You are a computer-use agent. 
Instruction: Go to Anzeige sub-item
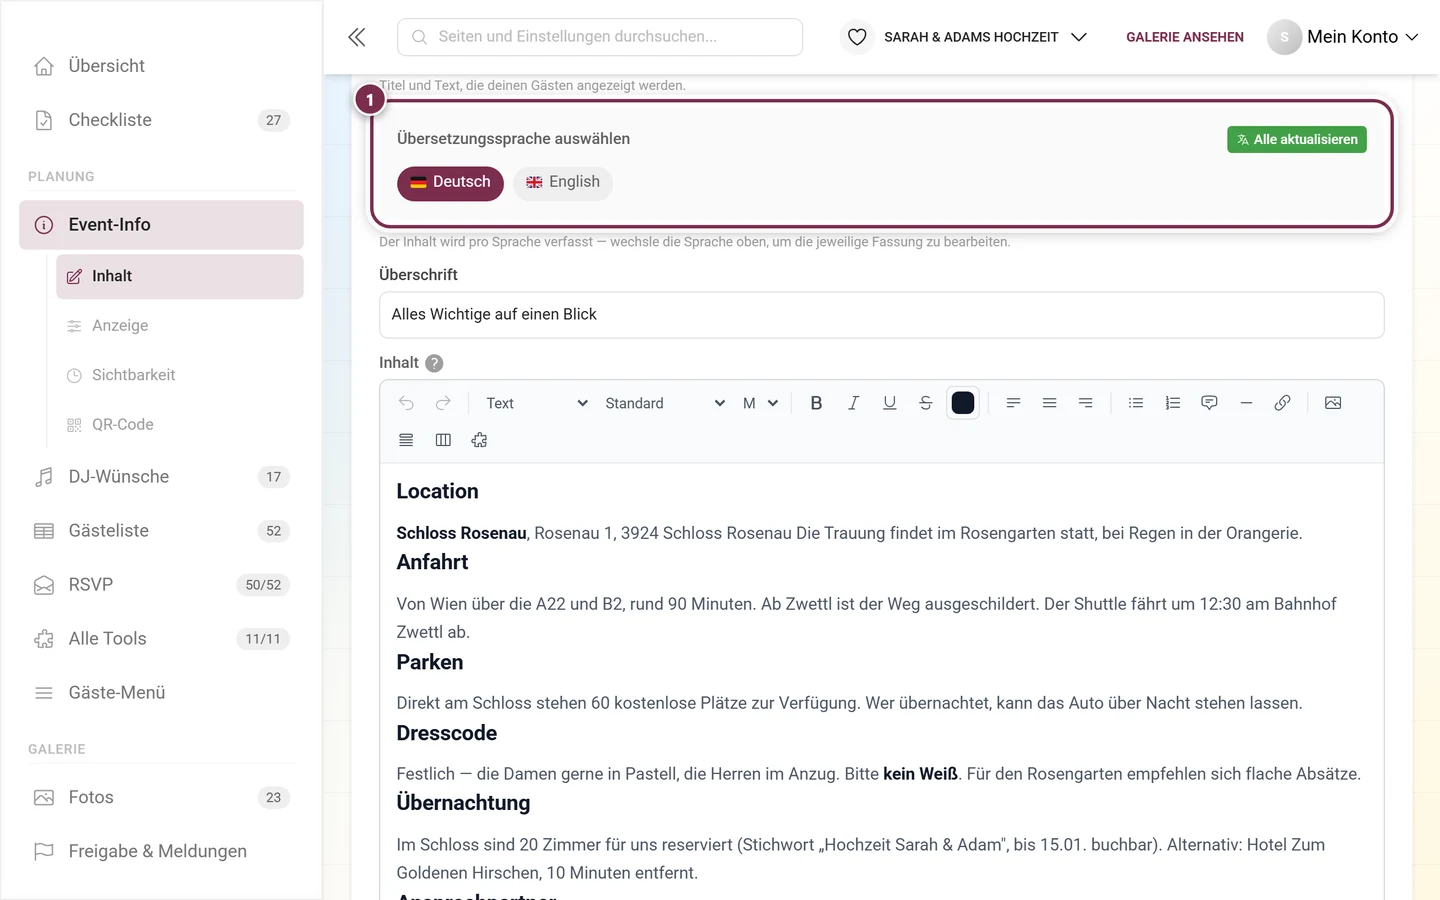[179, 326]
